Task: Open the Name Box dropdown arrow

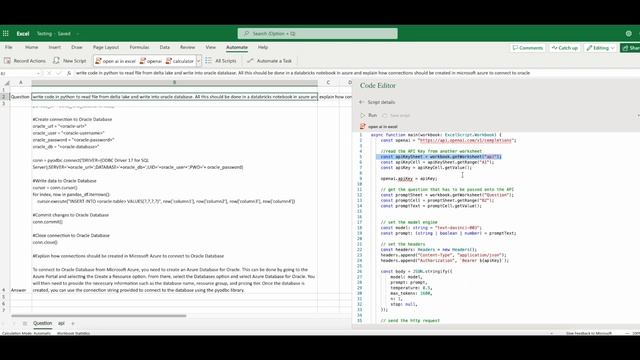Action: click(38, 73)
